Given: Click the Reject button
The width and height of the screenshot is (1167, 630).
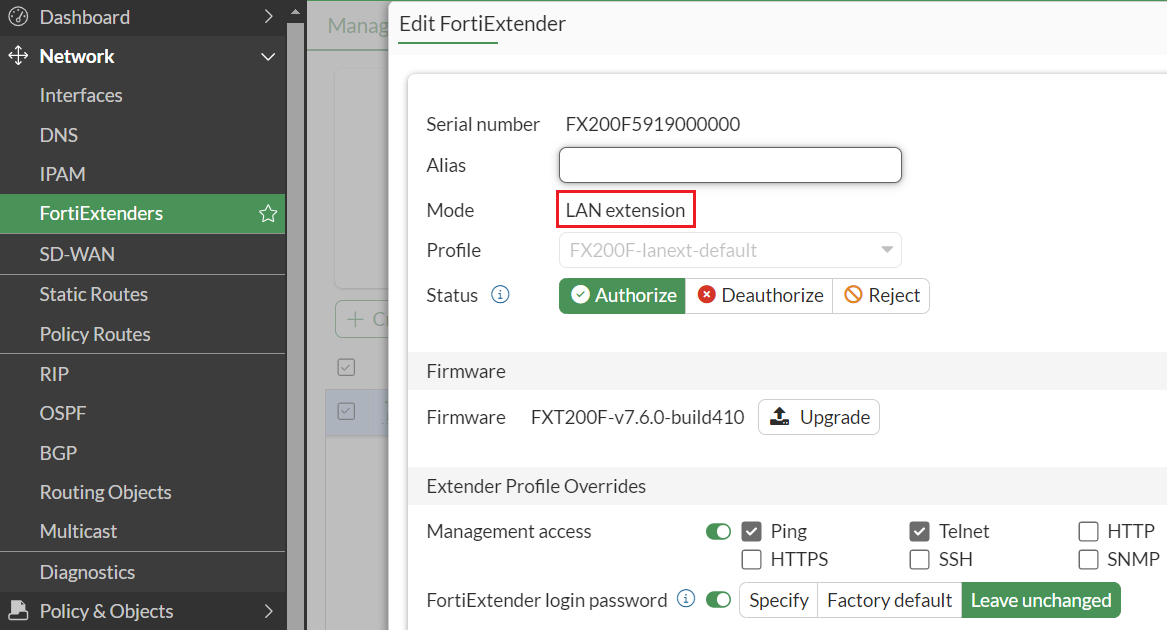Looking at the screenshot, I should [x=881, y=295].
